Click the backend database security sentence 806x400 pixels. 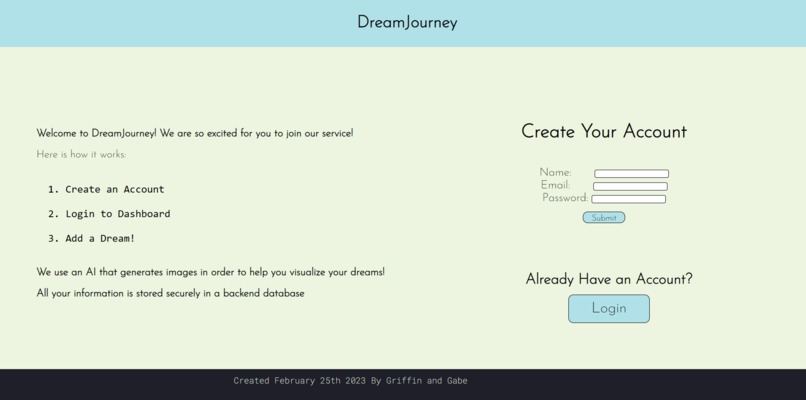tap(170, 294)
